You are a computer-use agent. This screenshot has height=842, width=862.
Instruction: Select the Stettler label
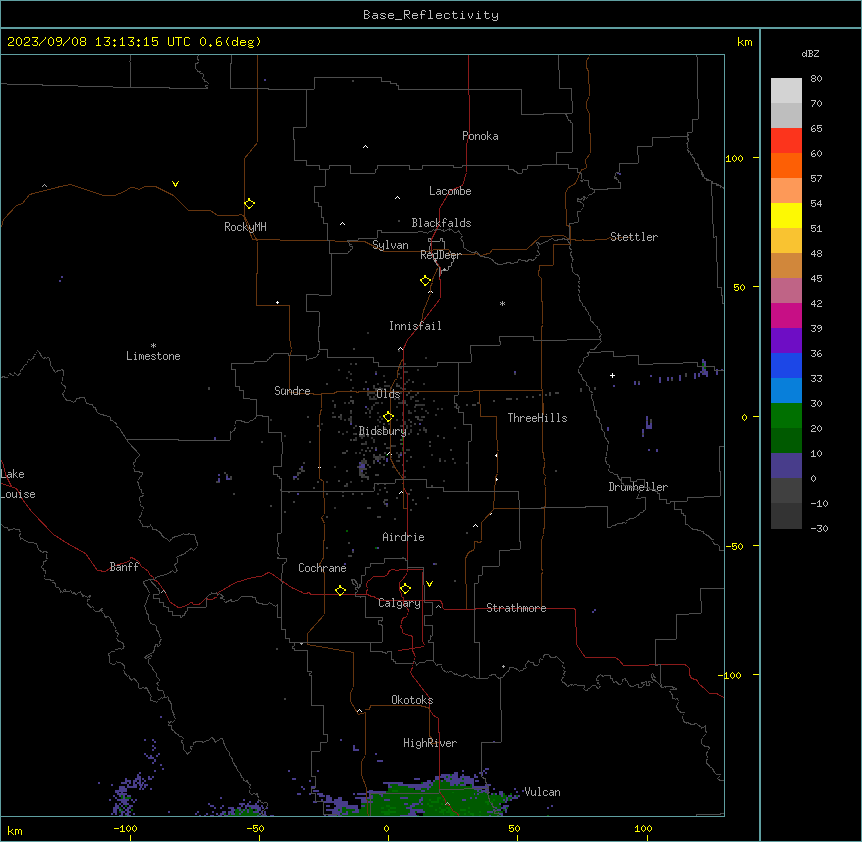pos(634,237)
